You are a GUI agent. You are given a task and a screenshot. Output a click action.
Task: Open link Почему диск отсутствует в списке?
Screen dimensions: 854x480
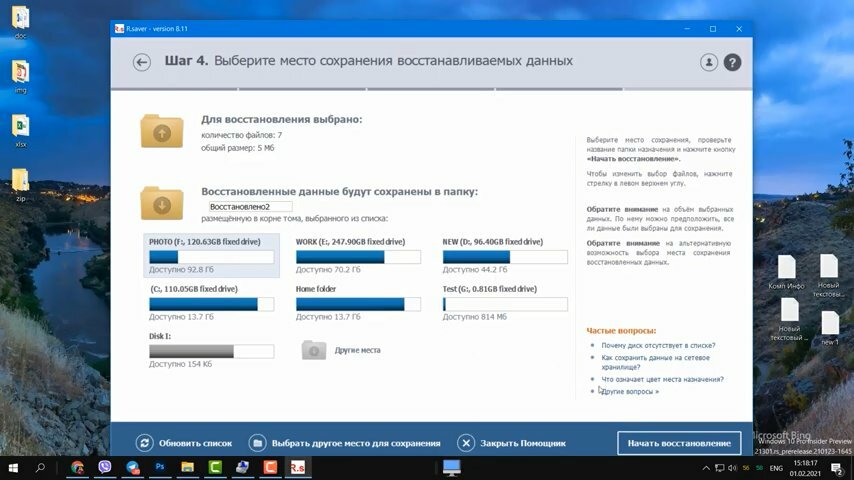coord(658,345)
